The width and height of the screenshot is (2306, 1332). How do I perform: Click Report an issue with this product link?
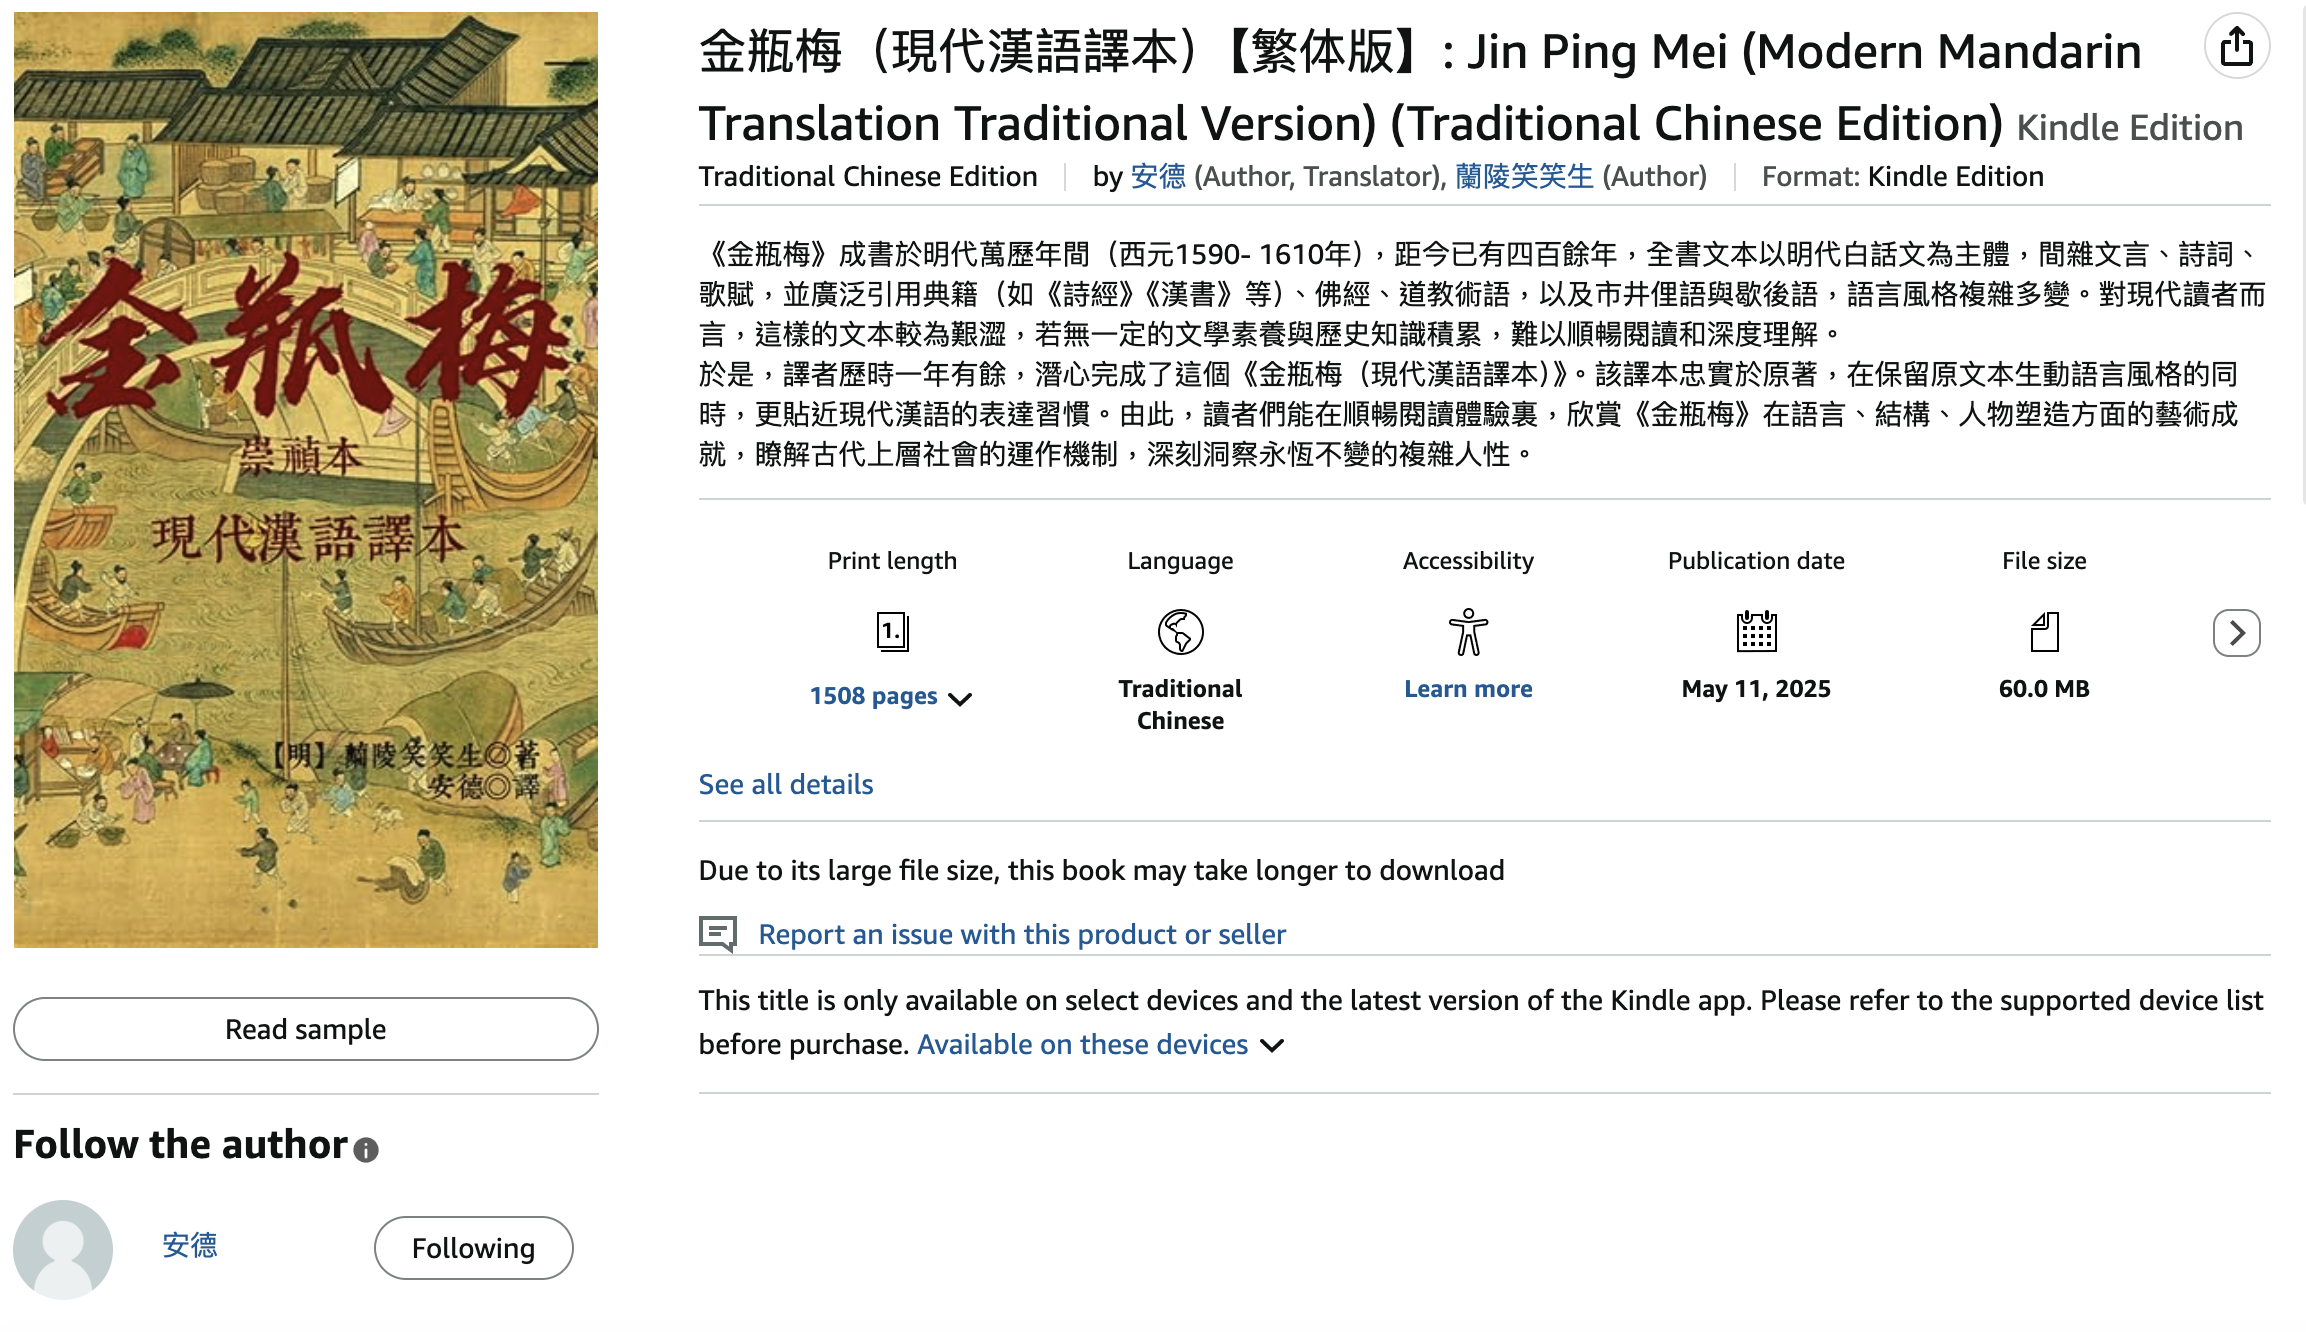tap(1022, 934)
